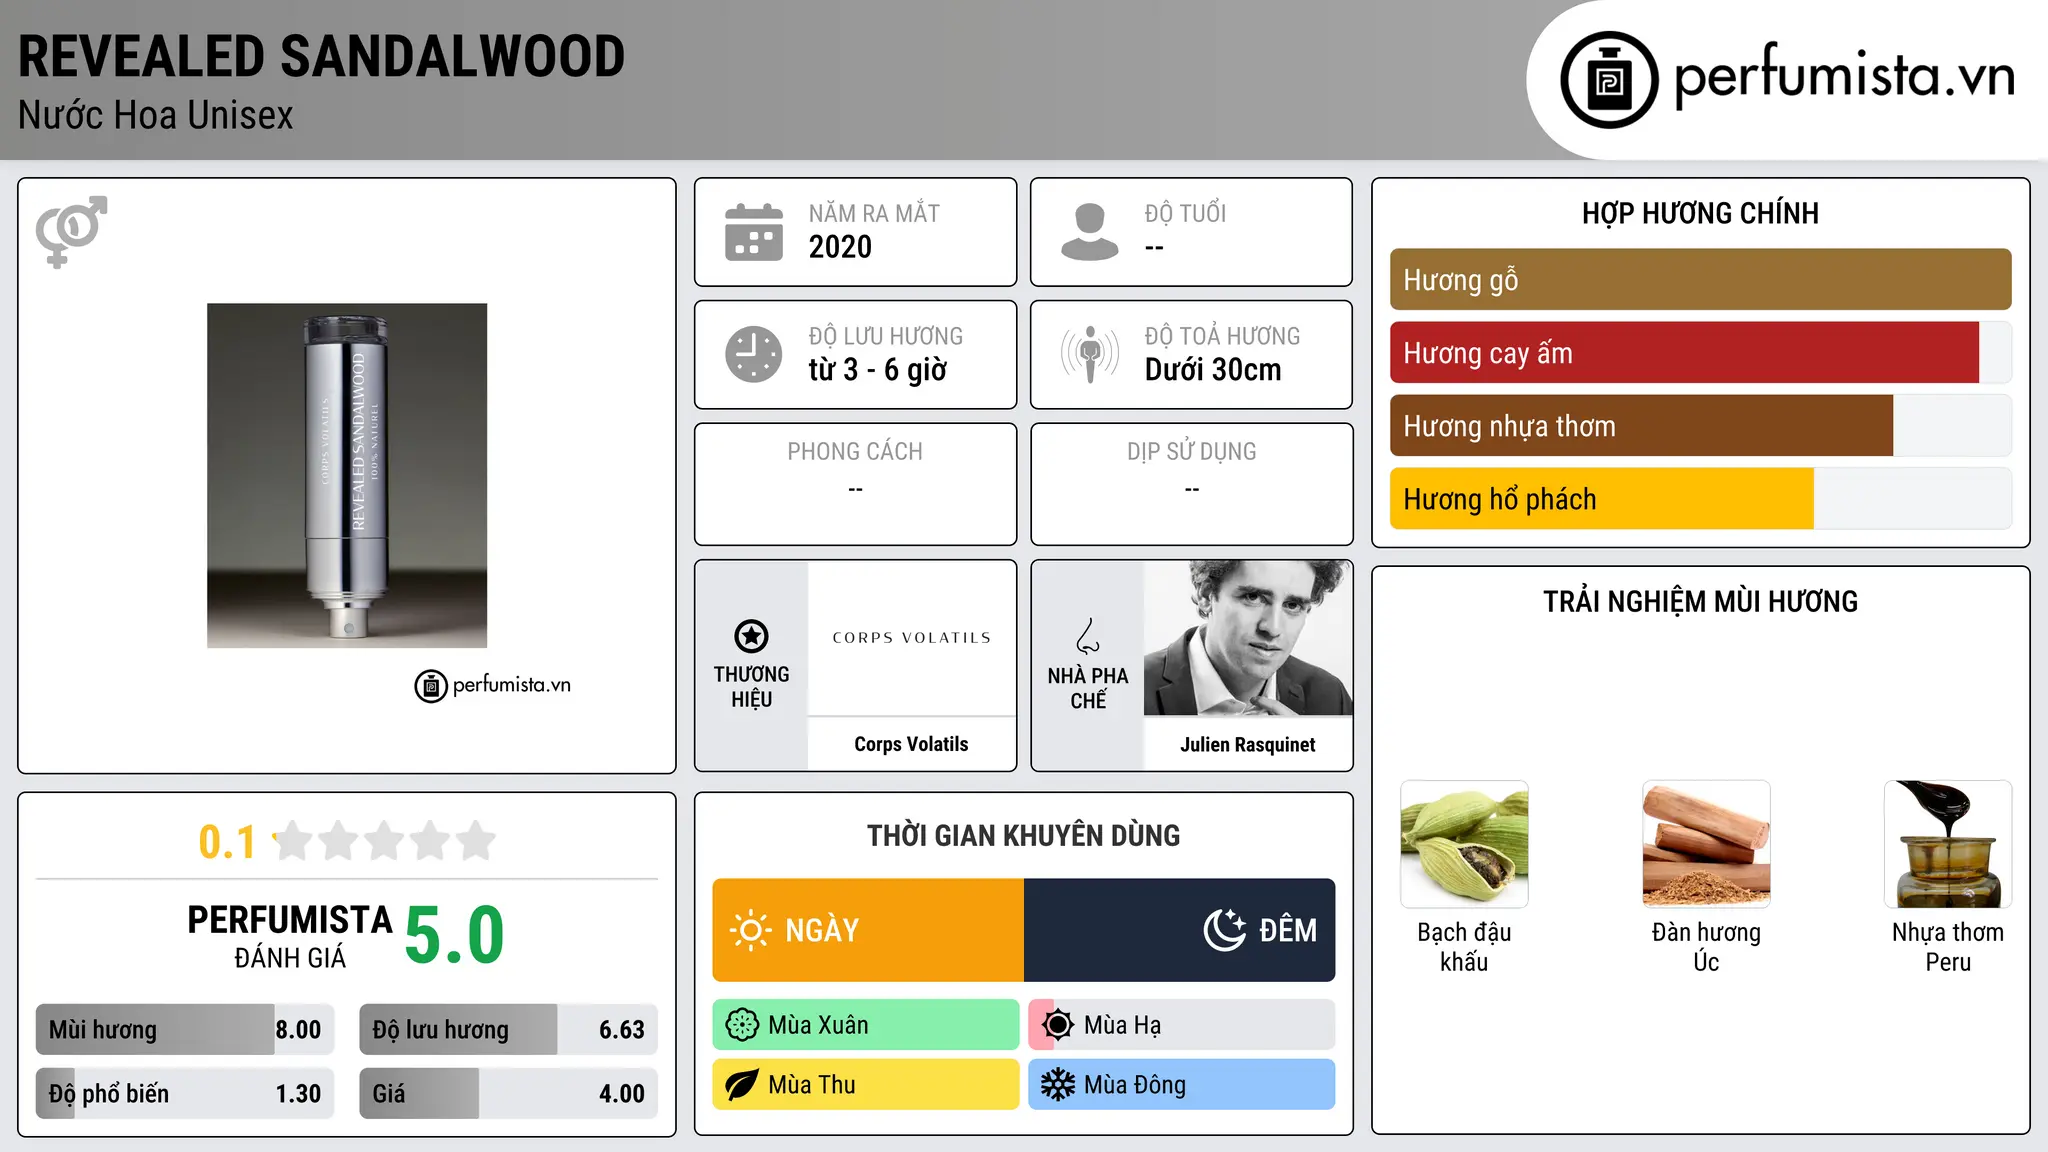The image size is (2048, 1152).
Task: Click the TRẢI NGHIỆM MÙI HƯƠNG heading
Action: (1700, 602)
